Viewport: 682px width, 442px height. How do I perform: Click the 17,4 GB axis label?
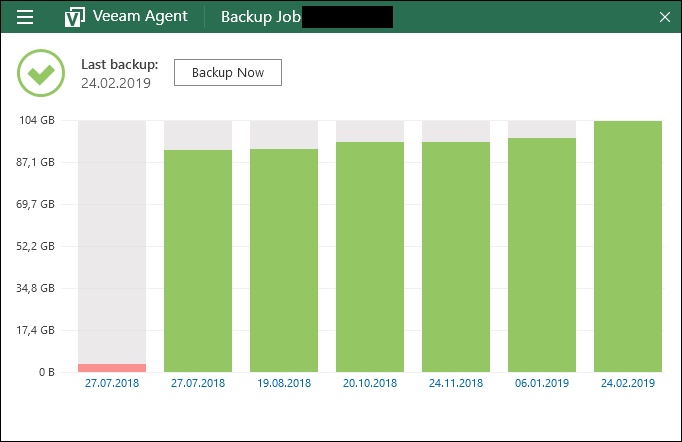[x=35, y=330]
